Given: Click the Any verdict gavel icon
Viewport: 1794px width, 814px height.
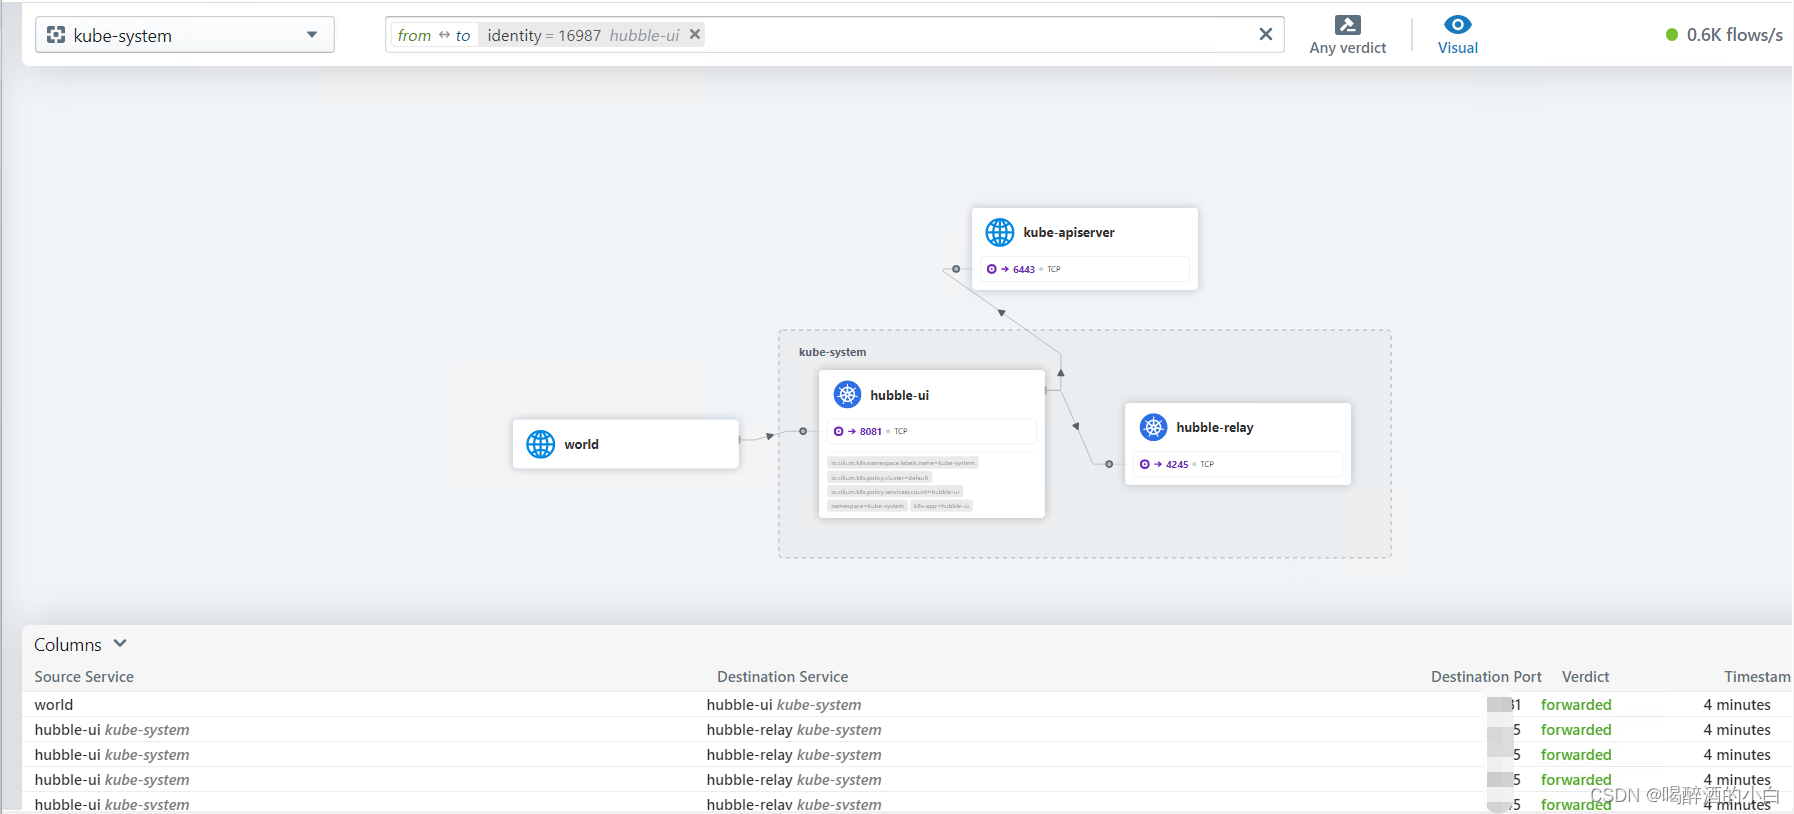Looking at the screenshot, I should click(1348, 25).
